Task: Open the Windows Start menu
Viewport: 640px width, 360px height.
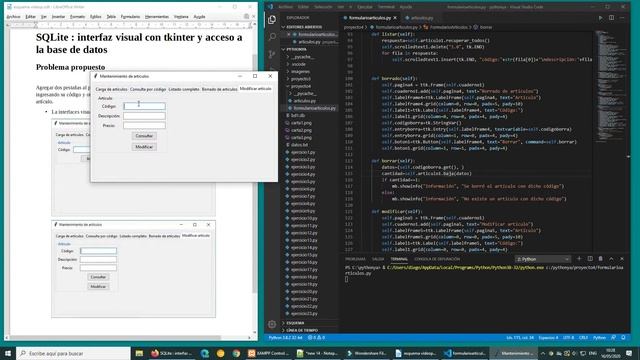Action: [x=8, y=353]
